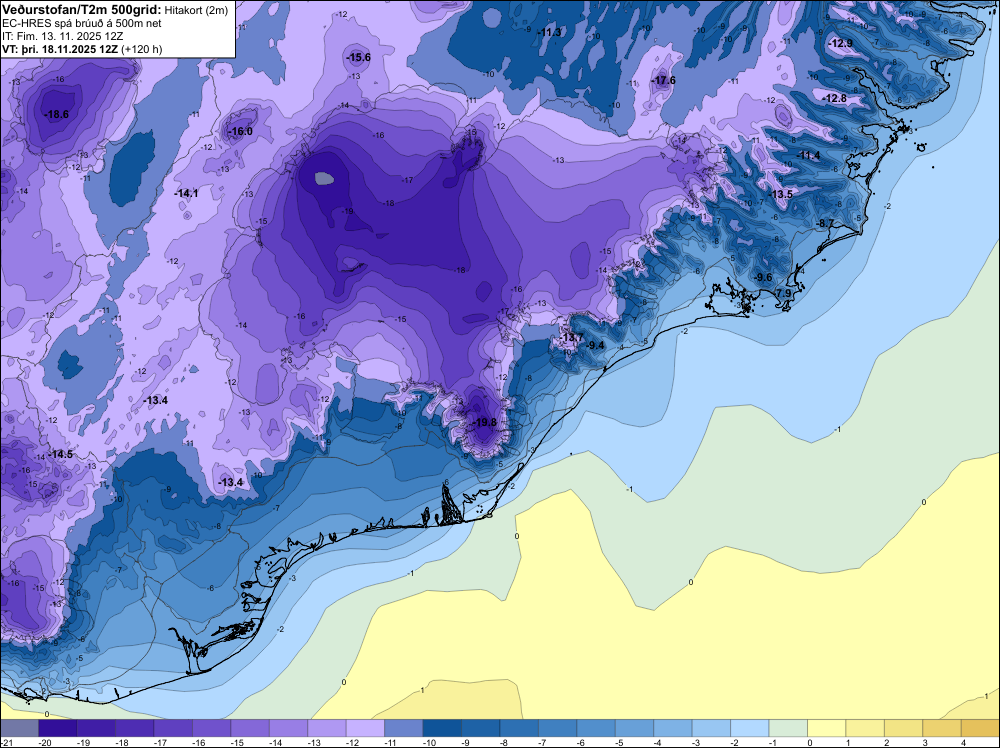Image resolution: width=1000 pixels, height=748 pixels.
Task: Click the legend color swatch labeled -21
Action: pos(19,728)
